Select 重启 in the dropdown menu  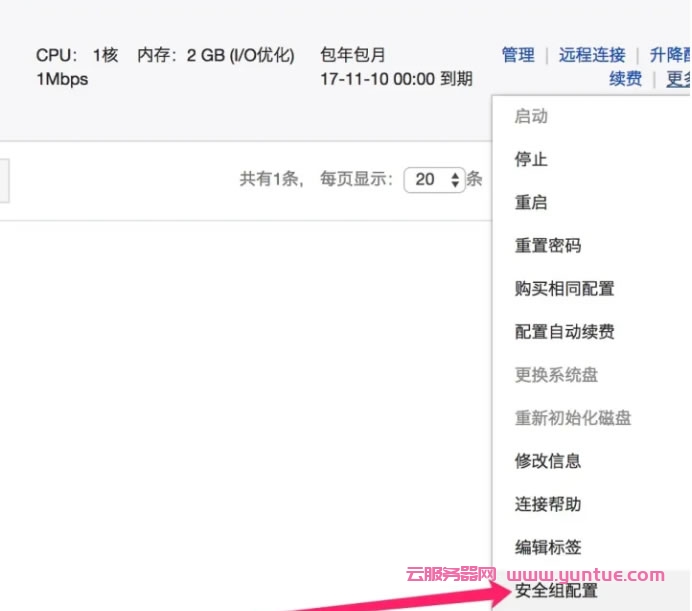pyautogui.click(x=531, y=202)
